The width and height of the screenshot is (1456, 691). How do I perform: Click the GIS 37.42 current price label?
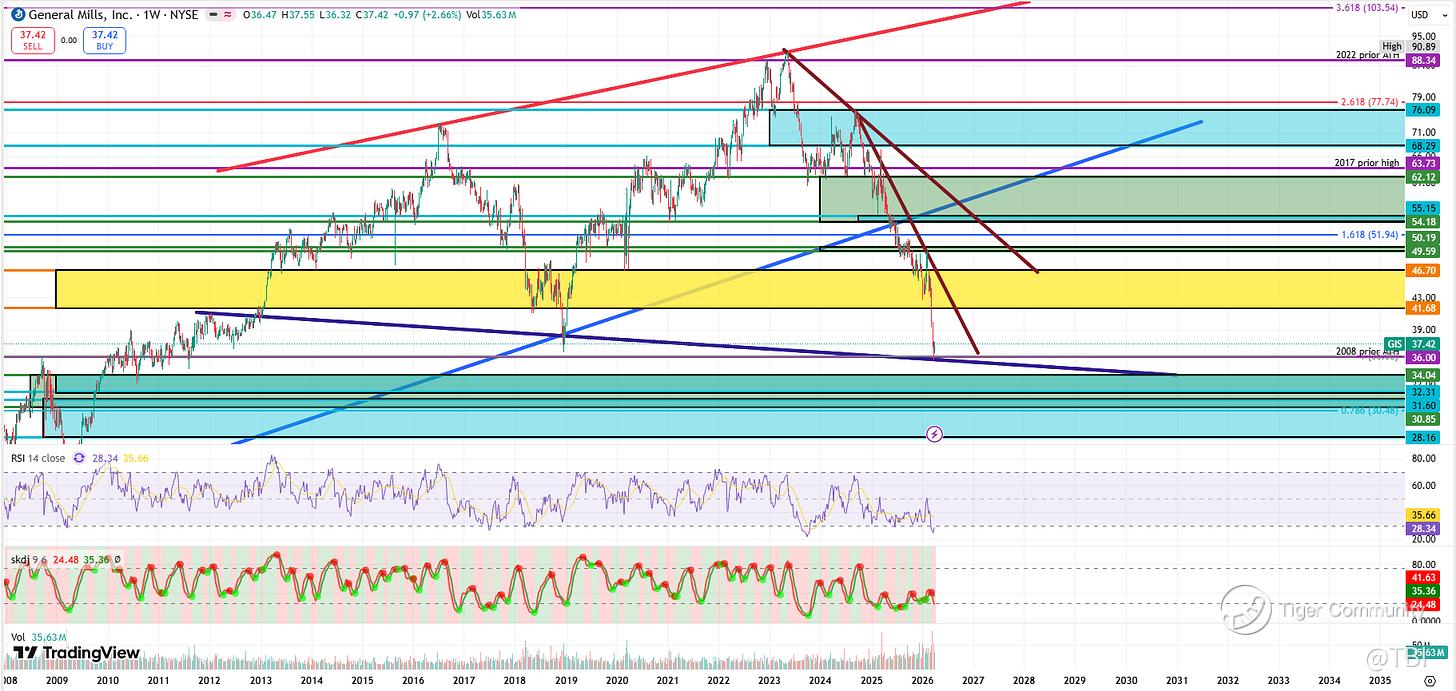tap(1411, 342)
